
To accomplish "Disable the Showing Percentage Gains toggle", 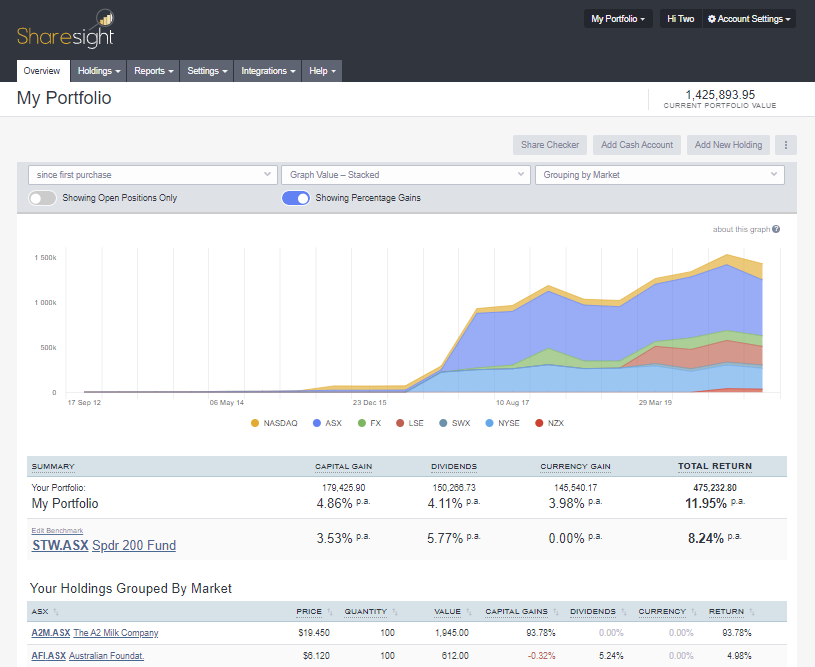I will coord(296,198).
